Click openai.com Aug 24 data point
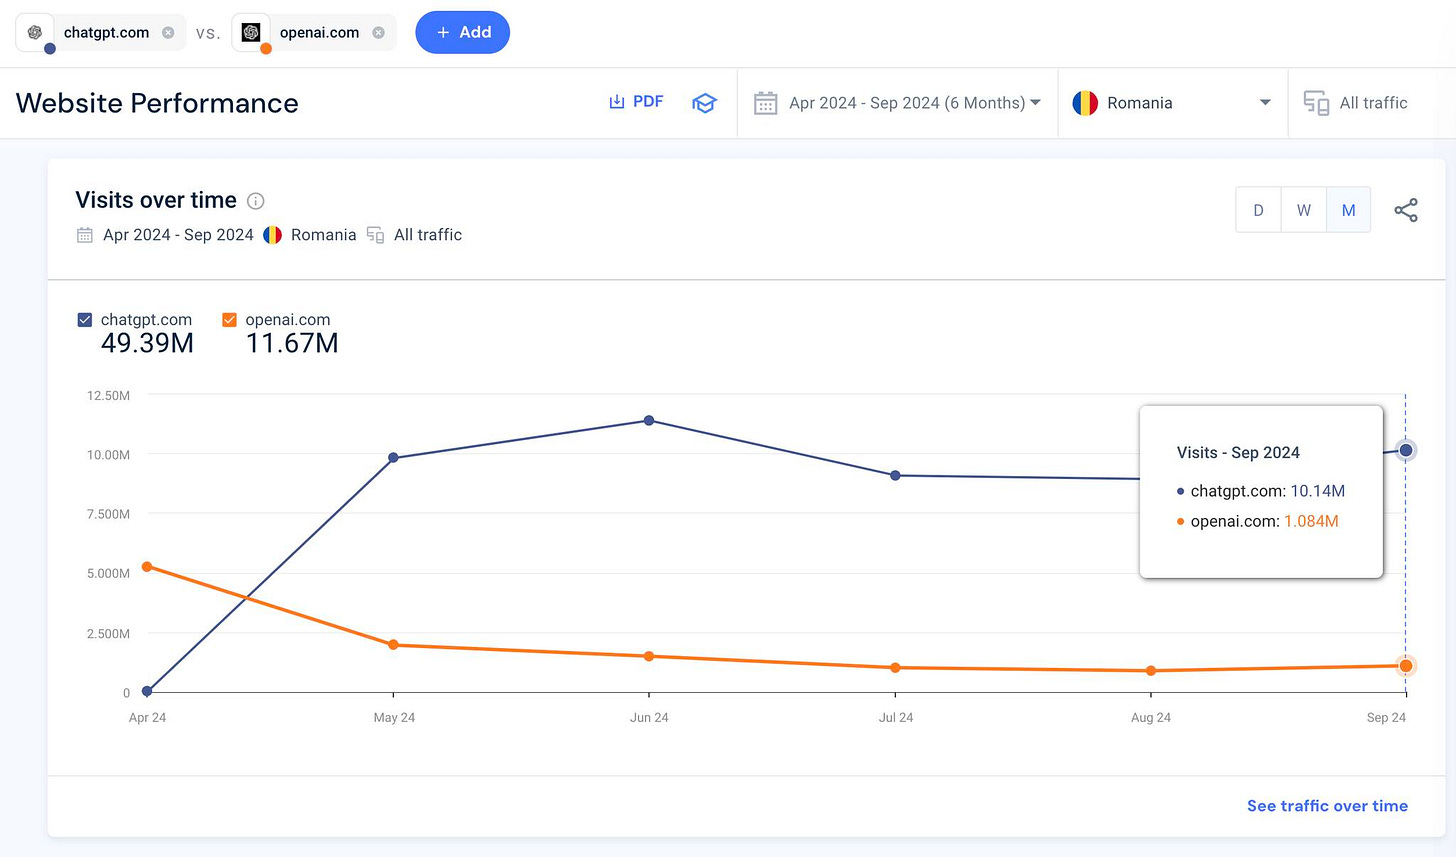This screenshot has height=857, width=1456. point(1151,671)
